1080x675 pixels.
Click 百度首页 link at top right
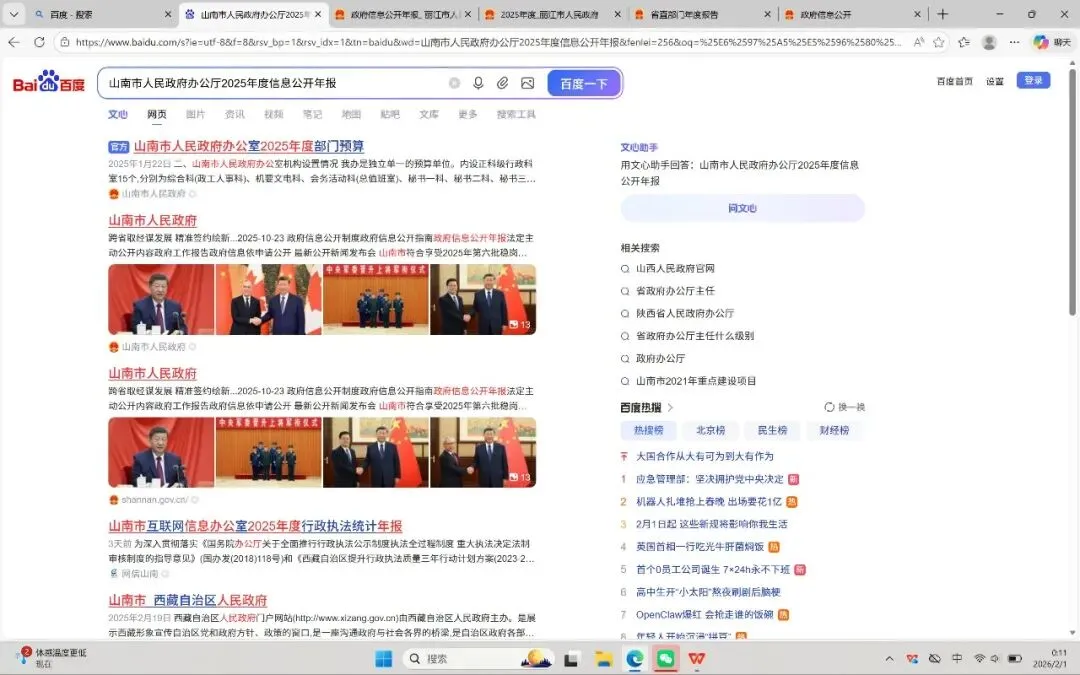955,81
